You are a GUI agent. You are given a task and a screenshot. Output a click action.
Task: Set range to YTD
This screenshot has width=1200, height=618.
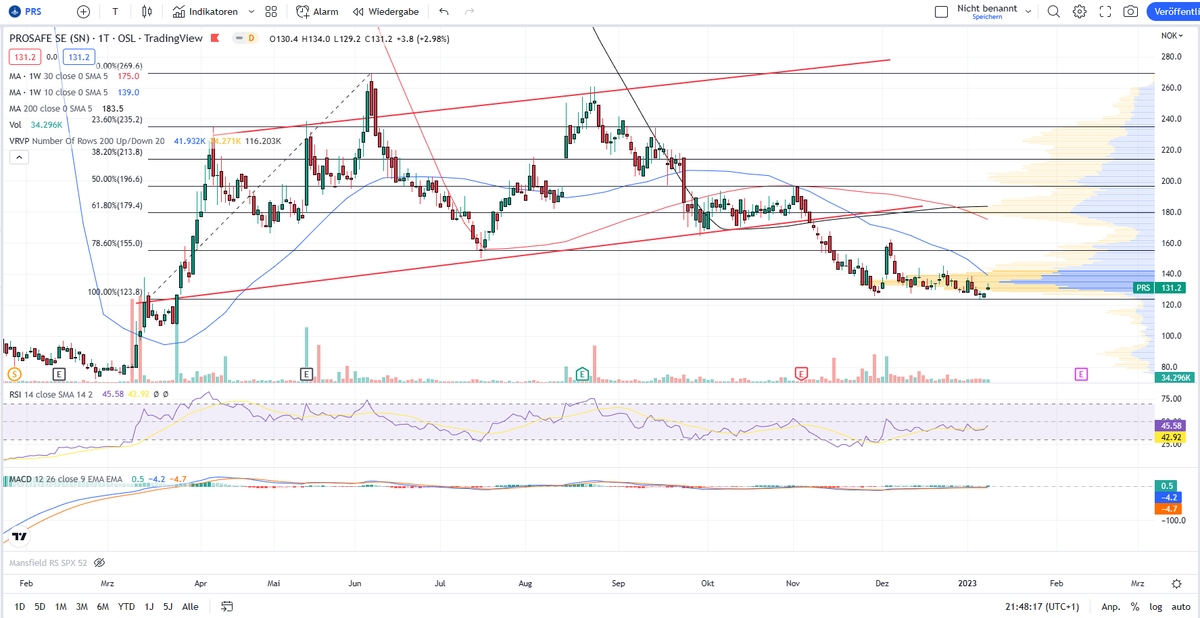(127, 606)
